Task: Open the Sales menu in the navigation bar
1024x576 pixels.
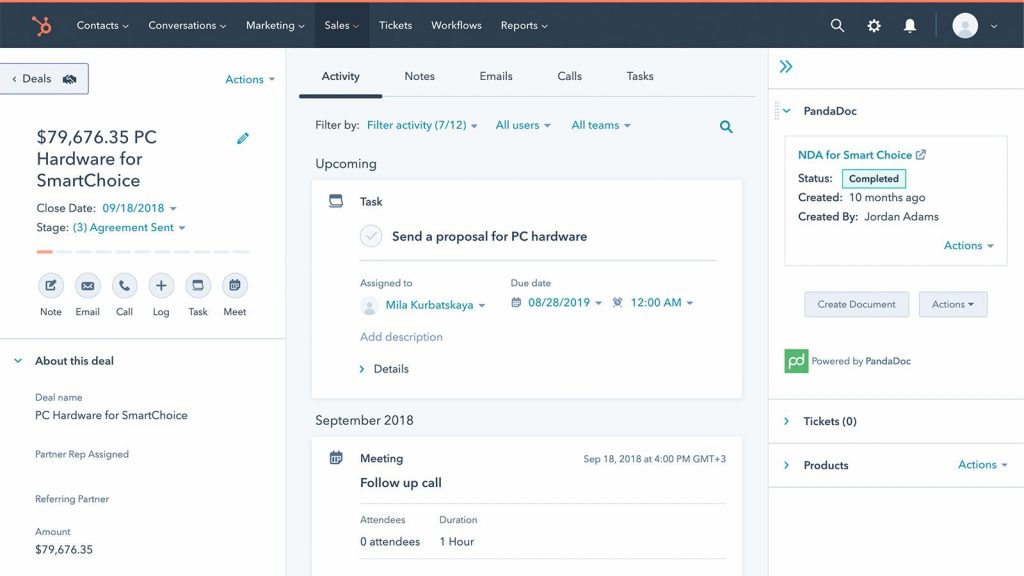Action: coord(341,26)
